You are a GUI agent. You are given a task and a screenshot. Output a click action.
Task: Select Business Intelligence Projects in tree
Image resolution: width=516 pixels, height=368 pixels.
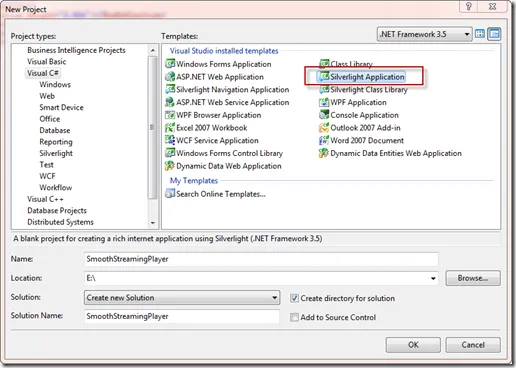click(76, 50)
